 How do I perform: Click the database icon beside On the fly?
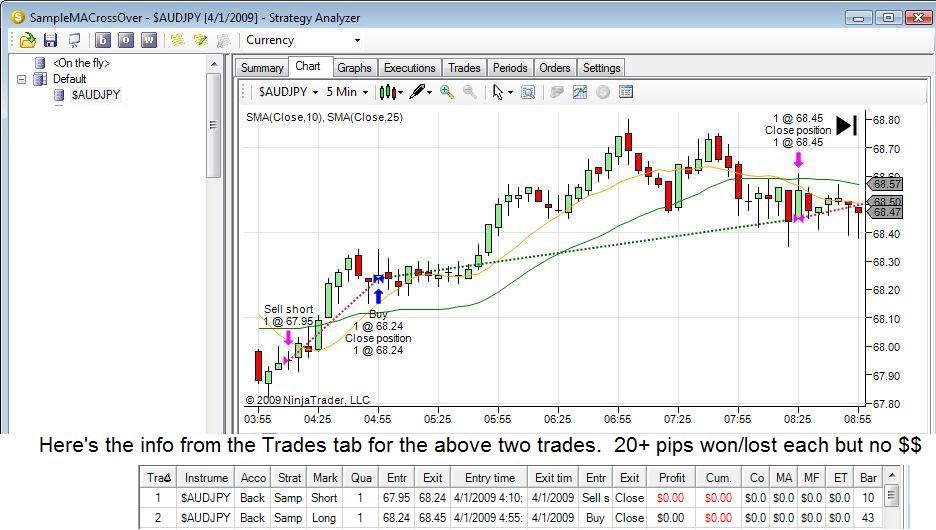click(41, 63)
